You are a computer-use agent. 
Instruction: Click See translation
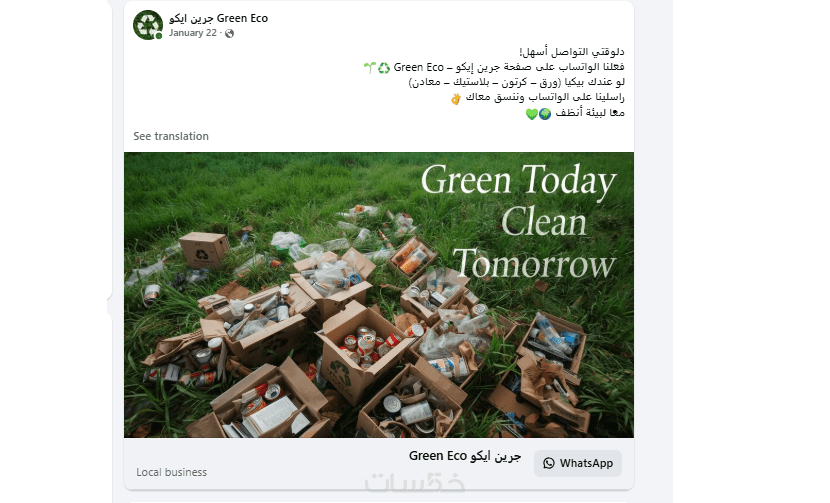click(x=171, y=136)
